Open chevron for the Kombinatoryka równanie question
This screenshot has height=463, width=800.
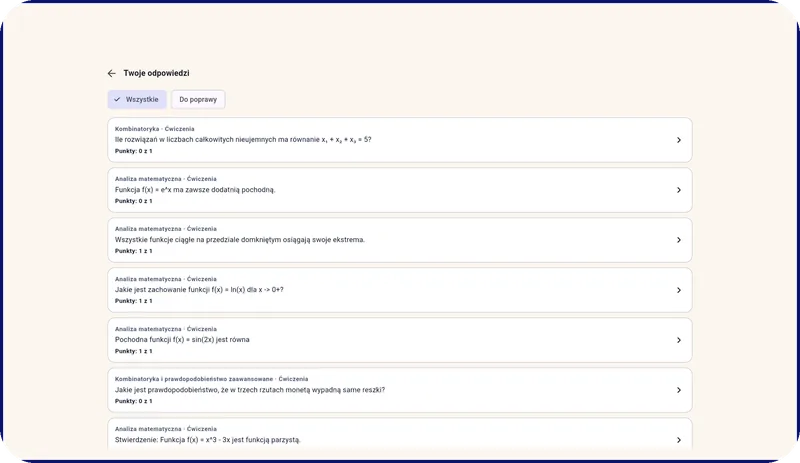point(679,140)
